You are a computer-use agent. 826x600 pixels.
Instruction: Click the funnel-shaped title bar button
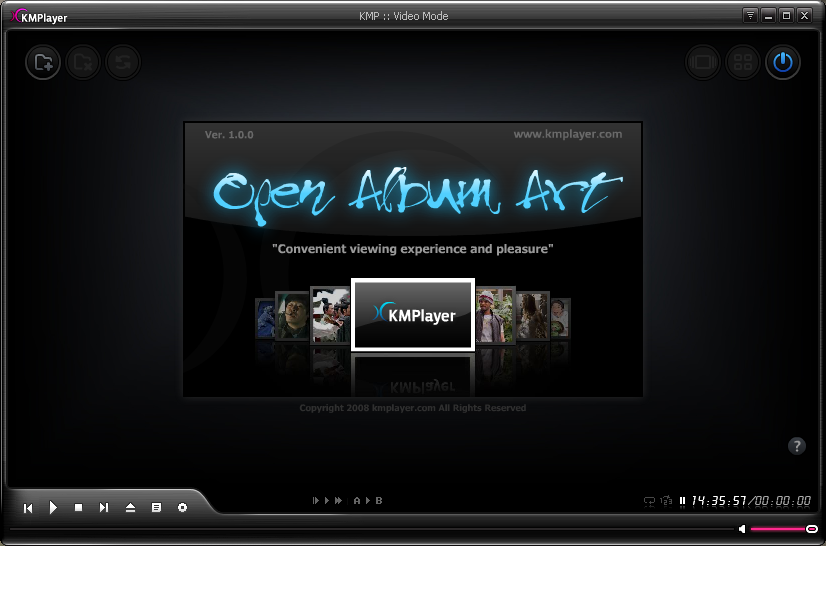click(x=750, y=16)
